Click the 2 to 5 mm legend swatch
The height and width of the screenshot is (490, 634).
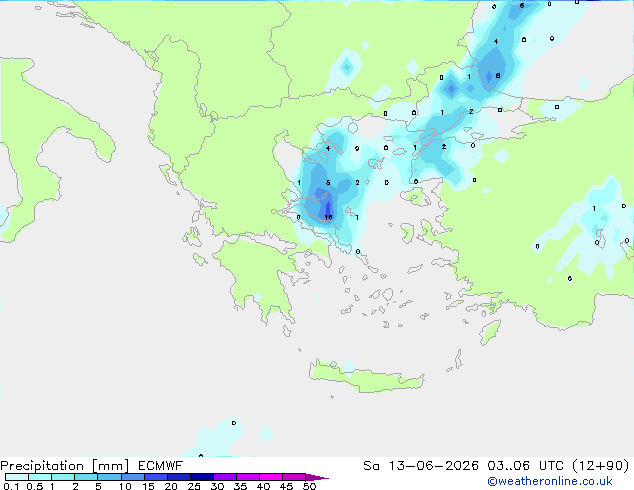pos(87,477)
